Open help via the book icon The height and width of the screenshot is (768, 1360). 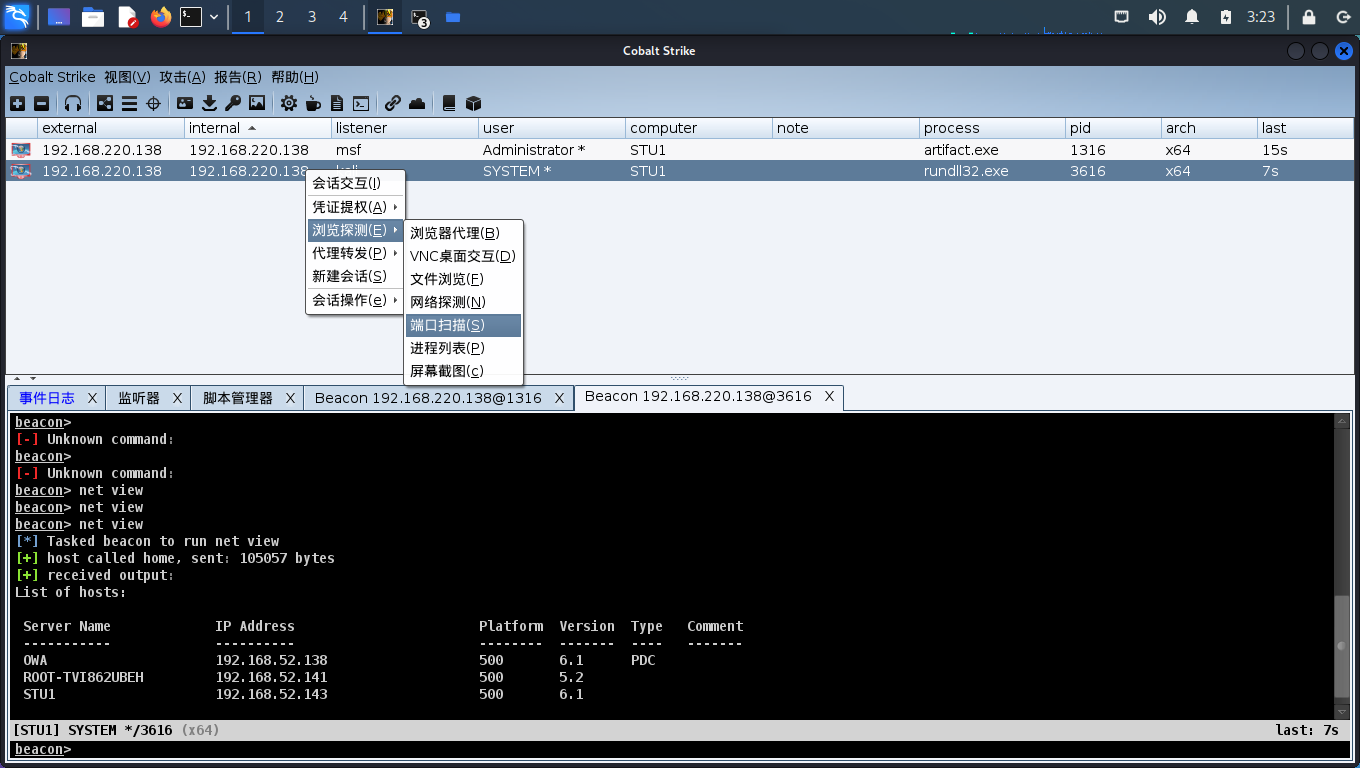[x=449, y=103]
